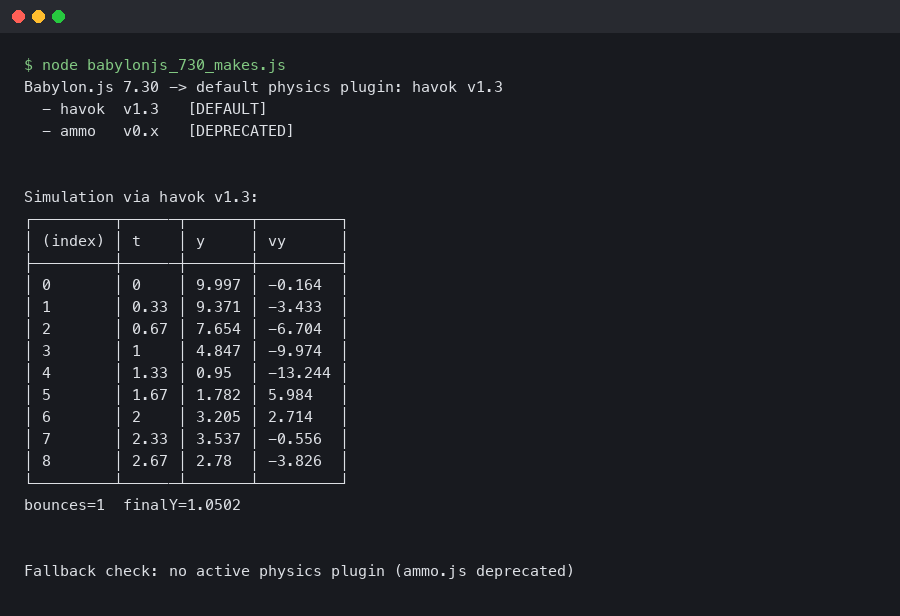The width and height of the screenshot is (900, 616).
Task: Click the y value 9.997 in row 0
Action: pos(218,285)
